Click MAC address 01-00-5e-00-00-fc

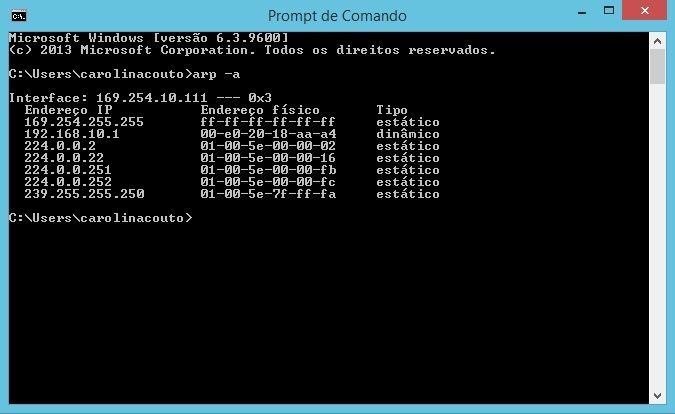click(x=268, y=182)
